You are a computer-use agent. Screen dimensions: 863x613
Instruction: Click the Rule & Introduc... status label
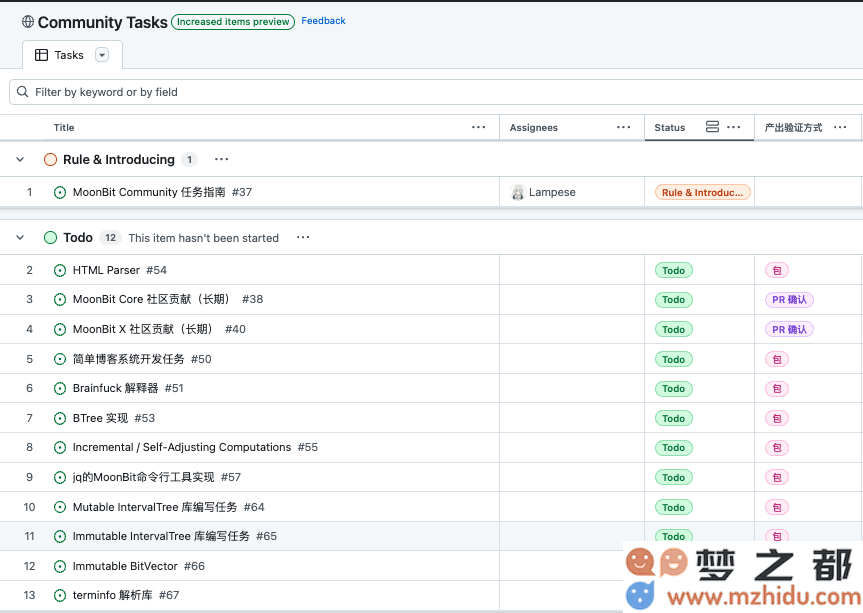[702, 193]
